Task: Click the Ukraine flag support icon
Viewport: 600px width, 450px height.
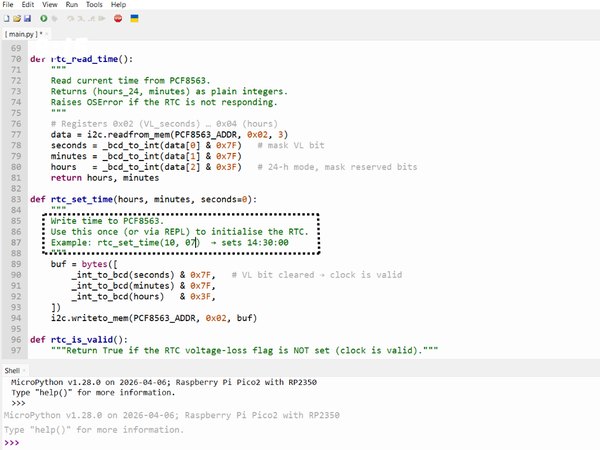Action: click(x=134, y=18)
